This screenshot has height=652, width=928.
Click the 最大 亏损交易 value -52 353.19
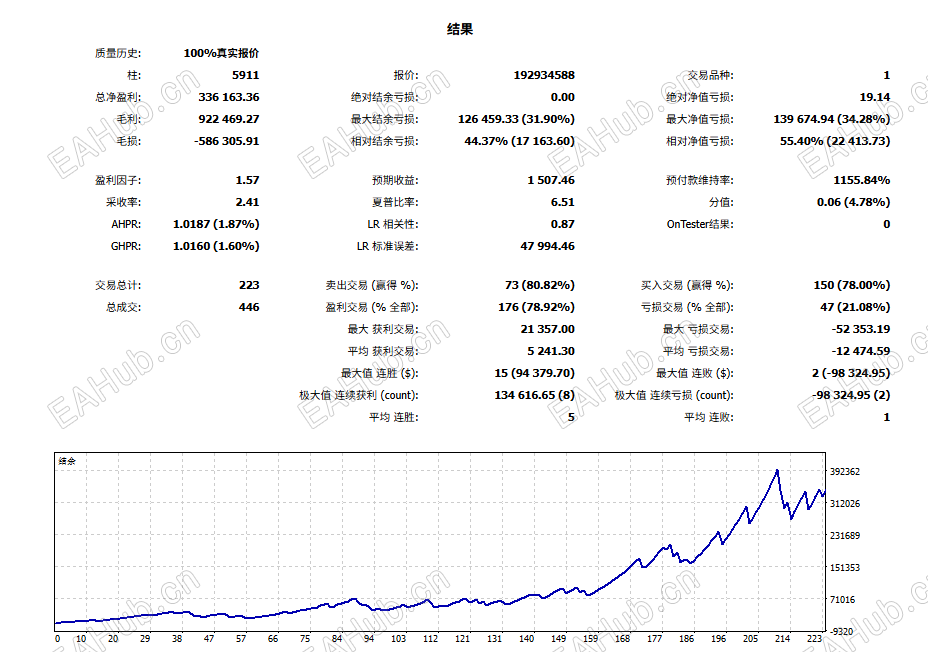[861, 329]
